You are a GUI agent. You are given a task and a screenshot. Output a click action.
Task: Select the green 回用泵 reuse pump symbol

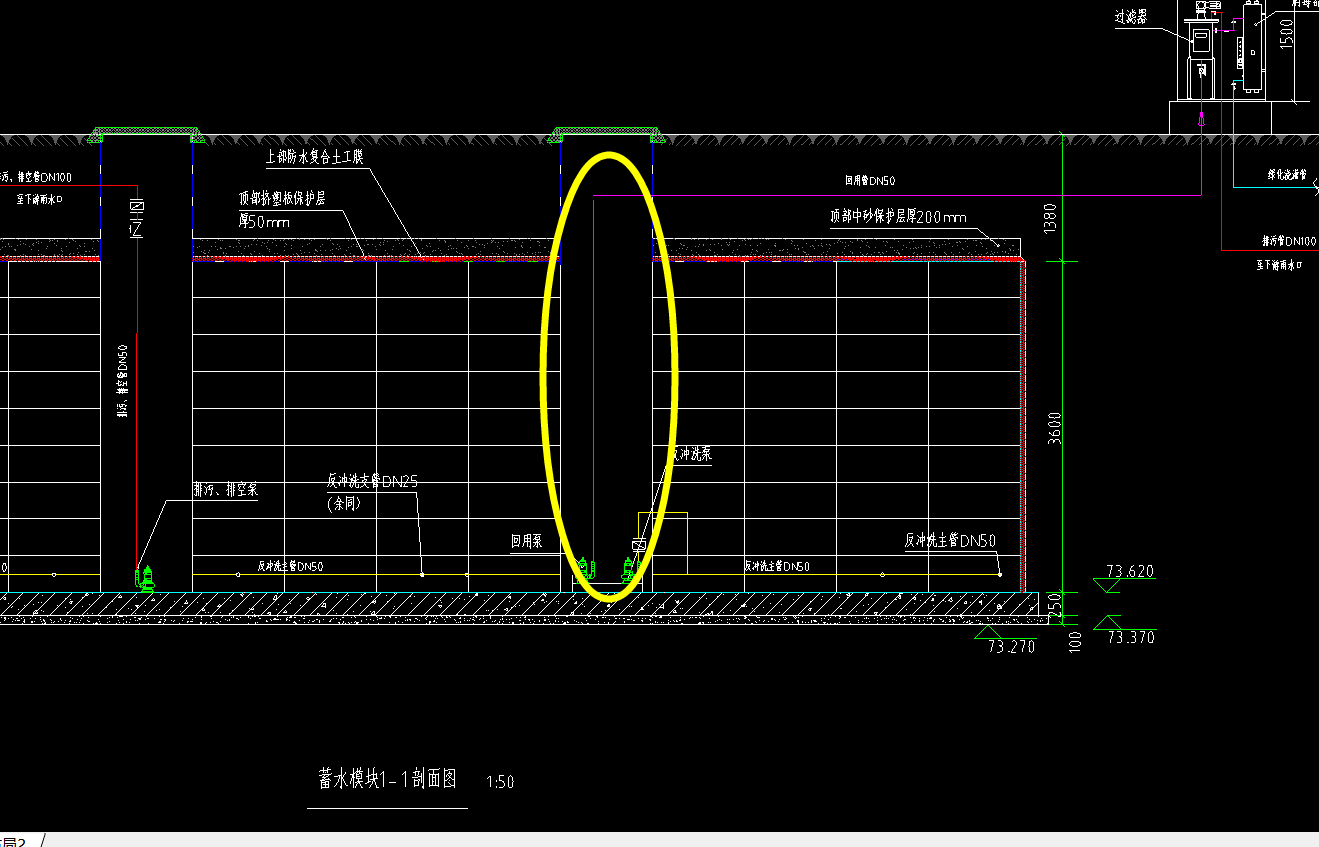pos(586,568)
